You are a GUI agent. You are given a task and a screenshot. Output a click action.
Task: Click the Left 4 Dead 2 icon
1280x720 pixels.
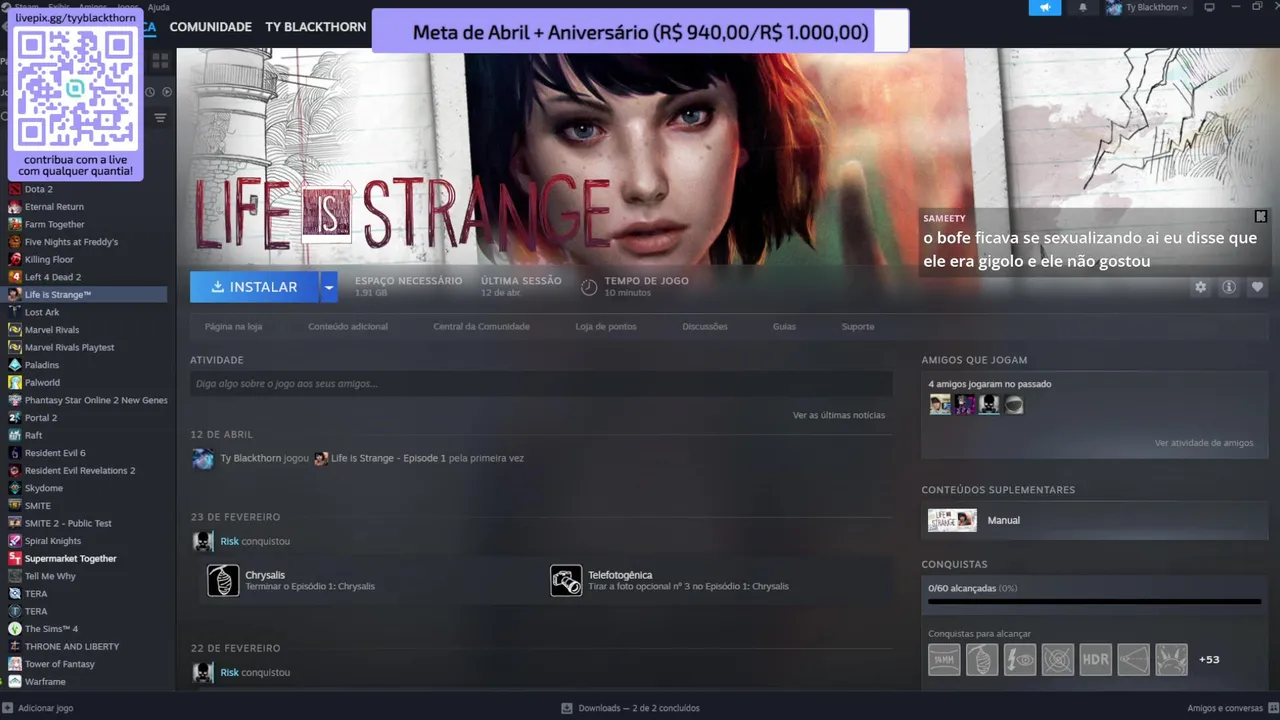(15, 277)
